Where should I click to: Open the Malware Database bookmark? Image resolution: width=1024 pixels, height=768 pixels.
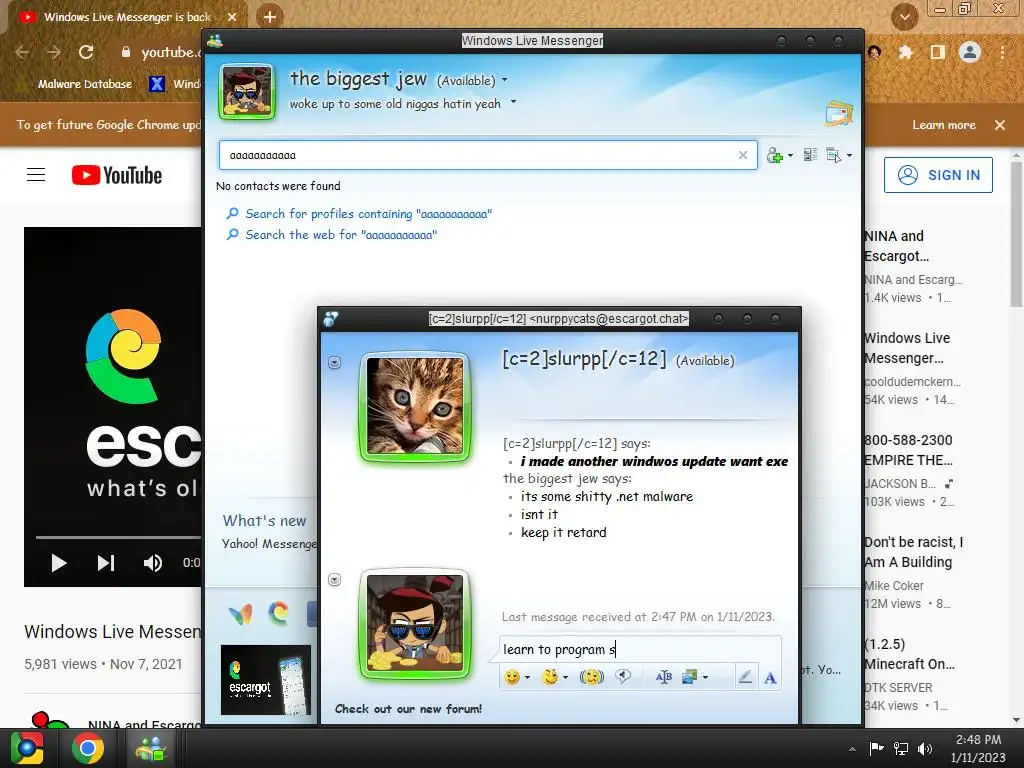[77, 84]
